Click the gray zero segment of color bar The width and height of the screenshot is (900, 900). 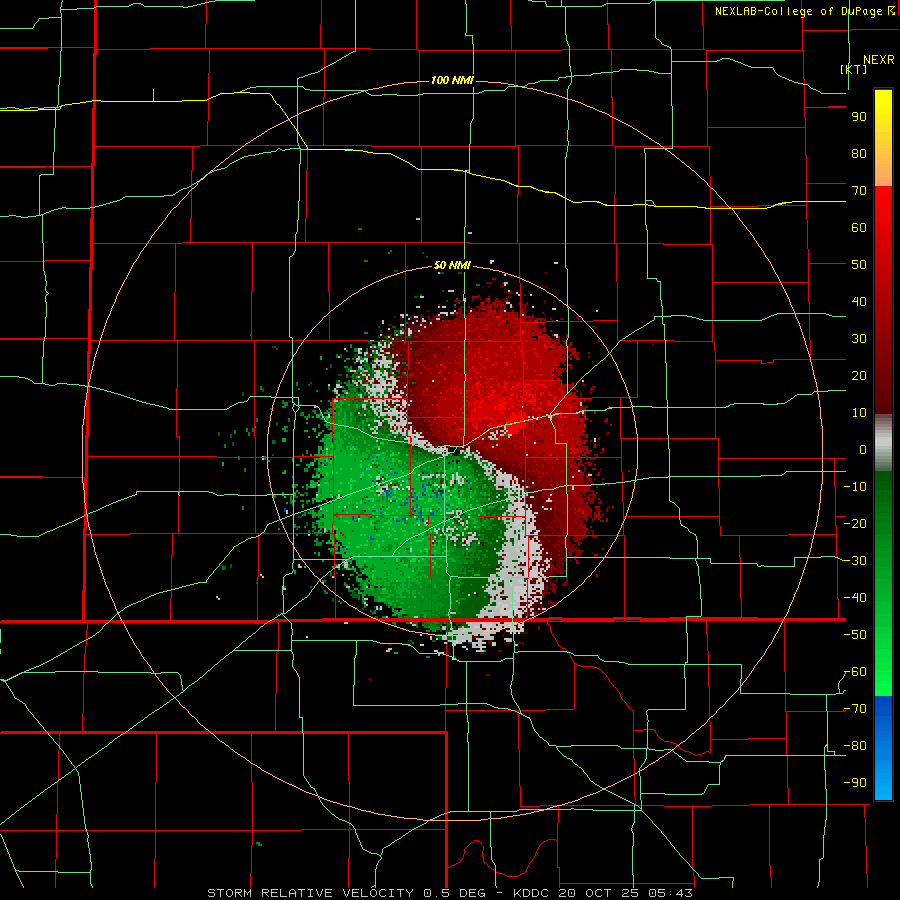click(883, 442)
